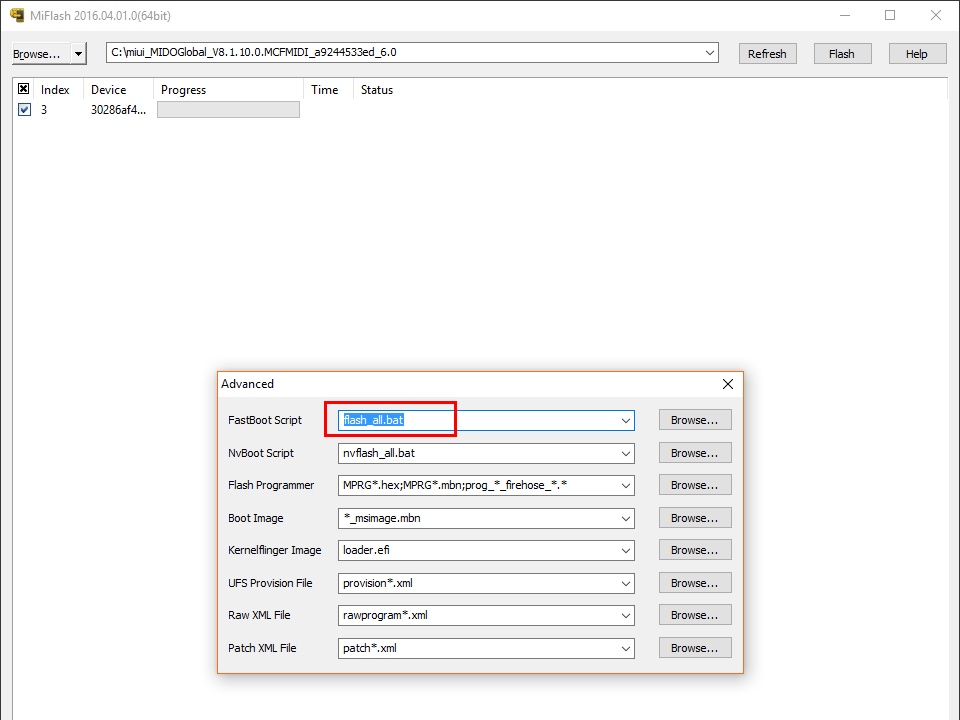Expand the Raw XML File dropdown

(x=626, y=615)
